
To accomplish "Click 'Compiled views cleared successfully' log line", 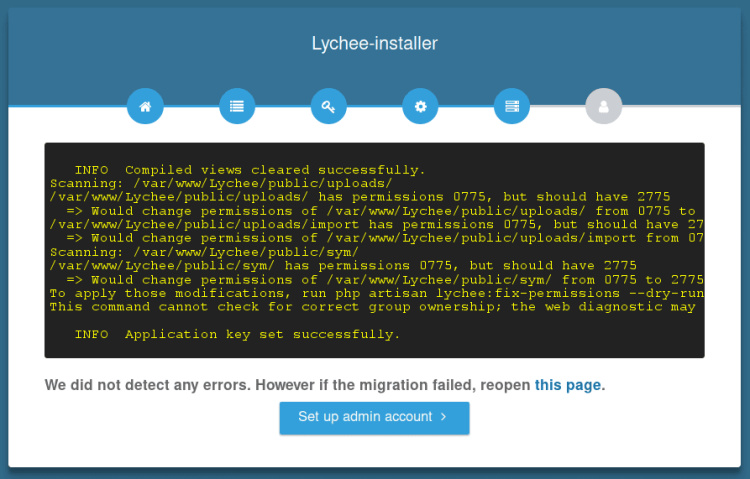I will click(x=250, y=170).
